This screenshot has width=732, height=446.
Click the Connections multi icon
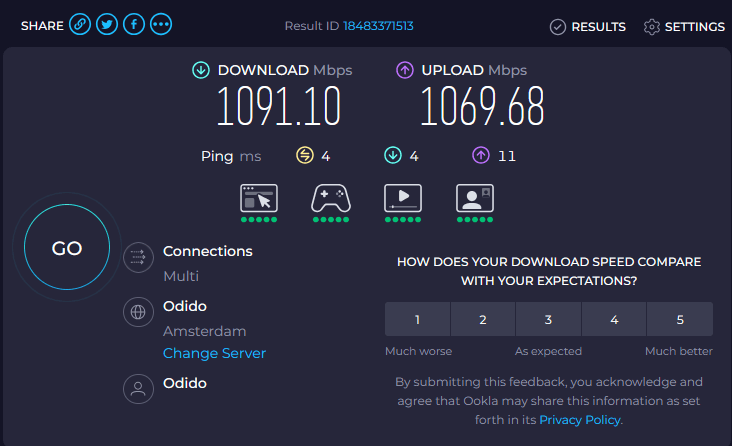pos(136,259)
